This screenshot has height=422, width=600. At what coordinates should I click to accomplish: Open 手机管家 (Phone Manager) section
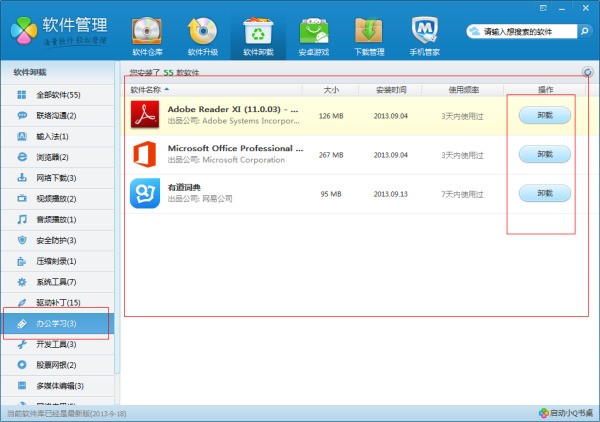point(426,36)
